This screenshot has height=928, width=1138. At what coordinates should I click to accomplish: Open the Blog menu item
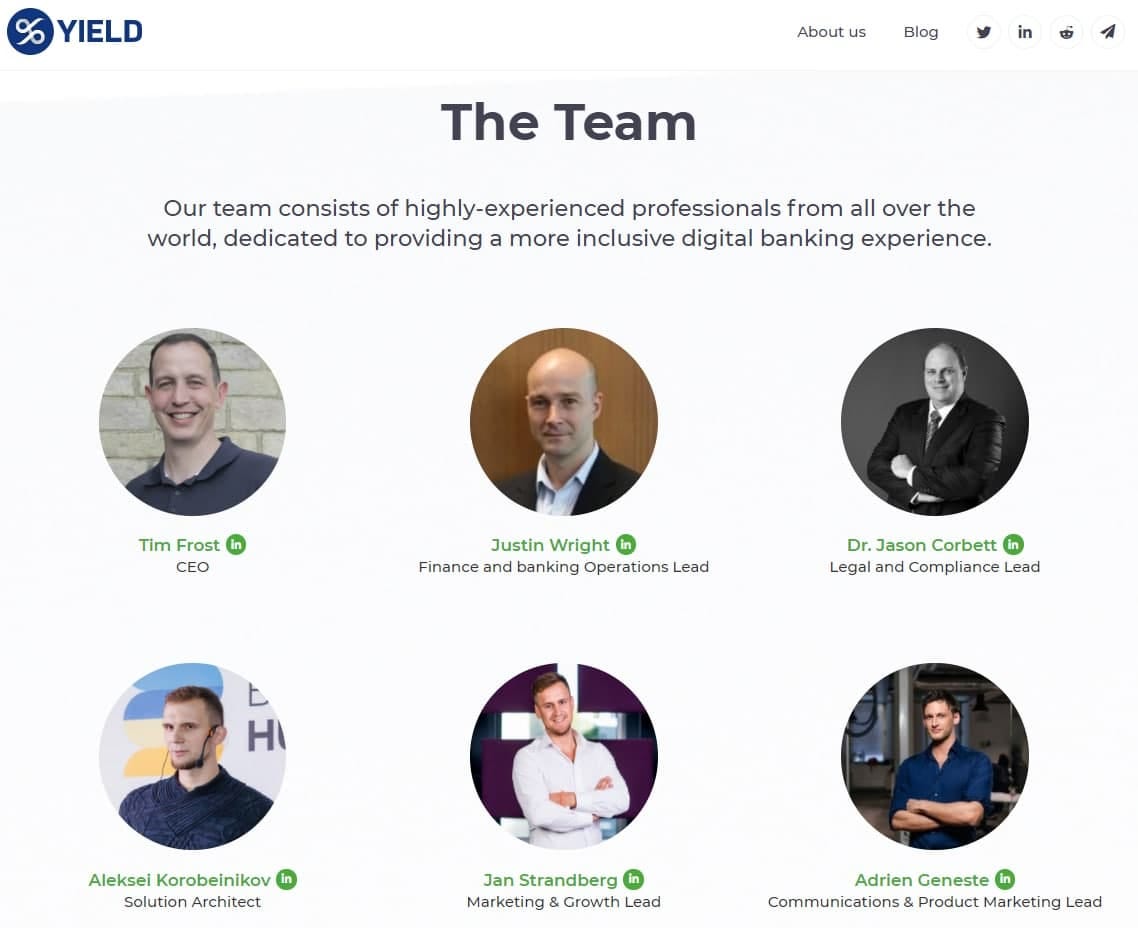(921, 32)
